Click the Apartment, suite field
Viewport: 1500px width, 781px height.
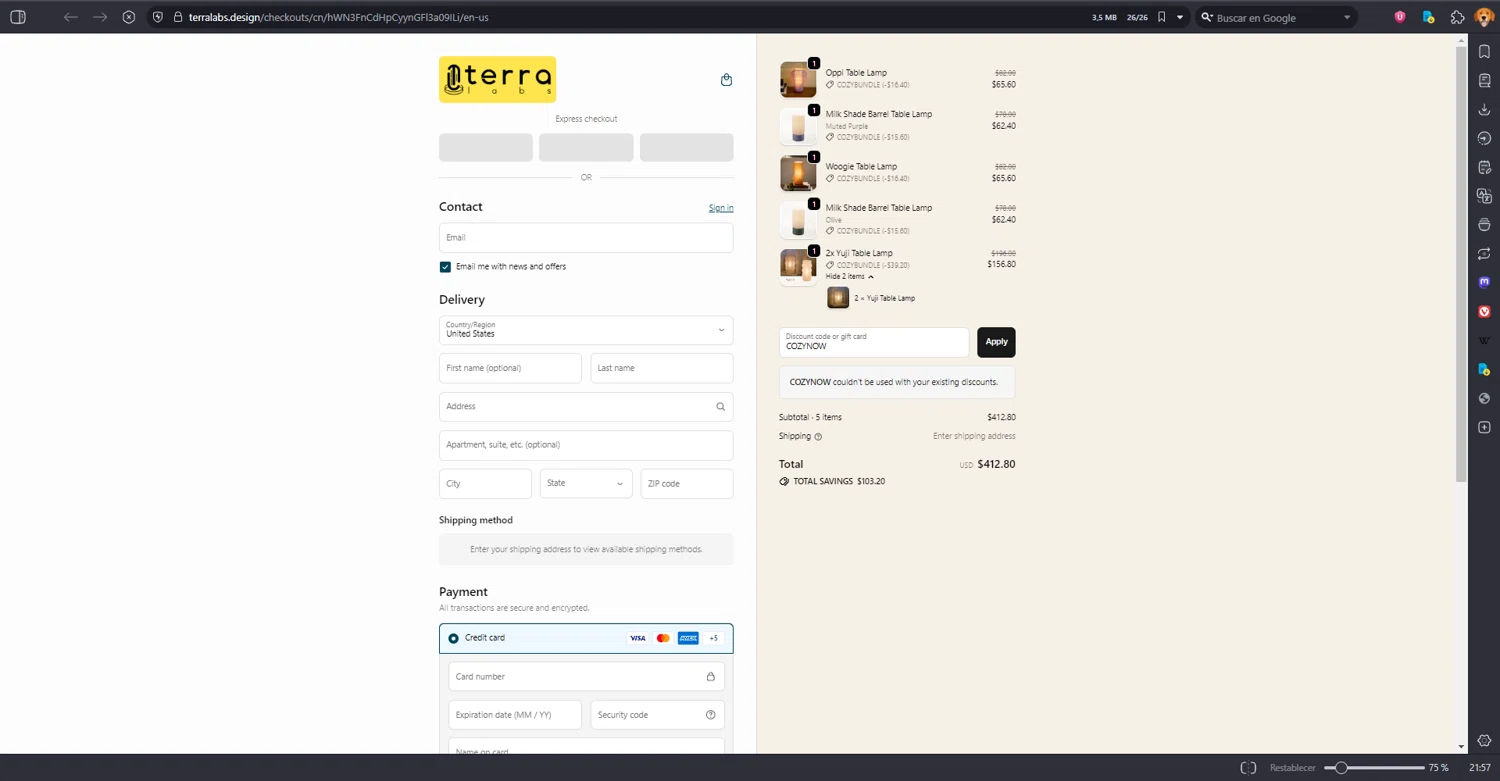tap(586, 445)
